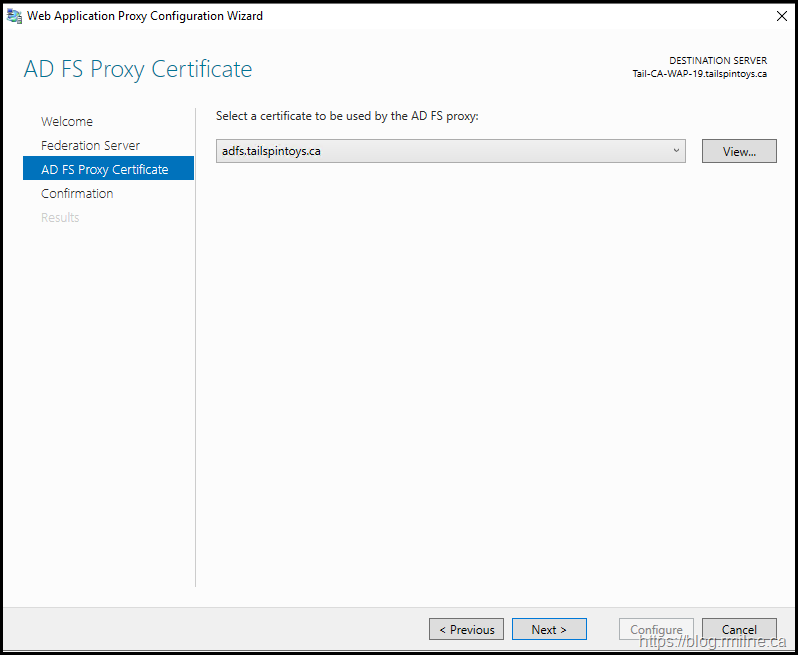Proceed with the Next button

click(x=549, y=629)
